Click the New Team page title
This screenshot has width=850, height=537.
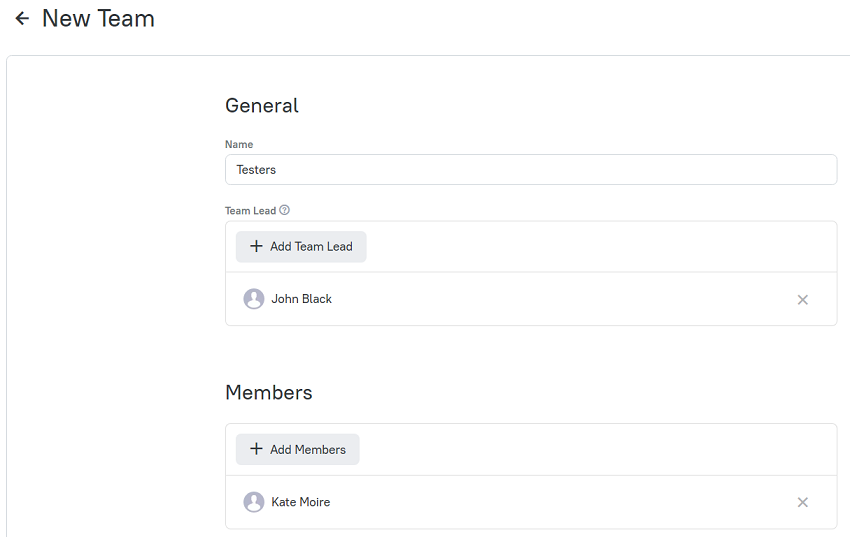[x=99, y=19]
